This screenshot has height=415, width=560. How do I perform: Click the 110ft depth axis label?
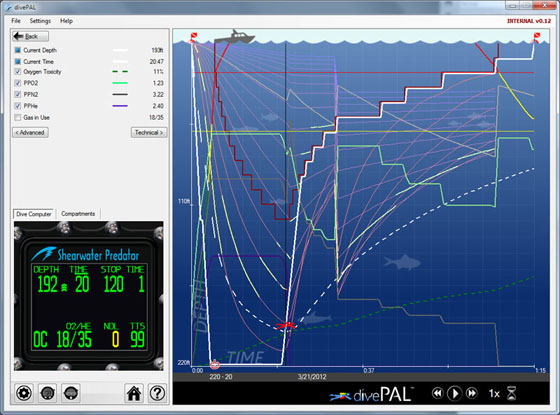(184, 201)
